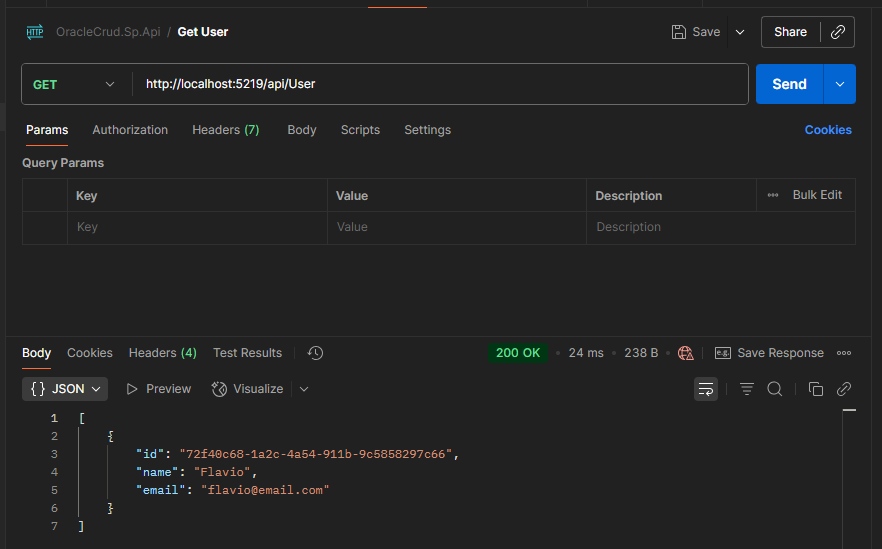Open the Send button dropdown arrow
The image size is (882, 549).
(840, 85)
